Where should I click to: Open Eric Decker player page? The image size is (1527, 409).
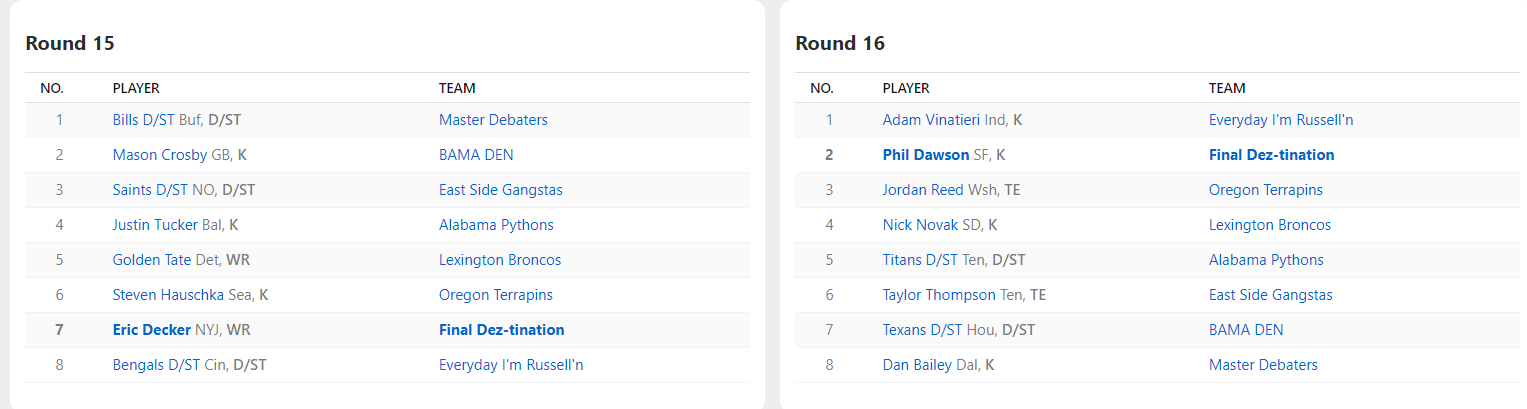tap(151, 330)
